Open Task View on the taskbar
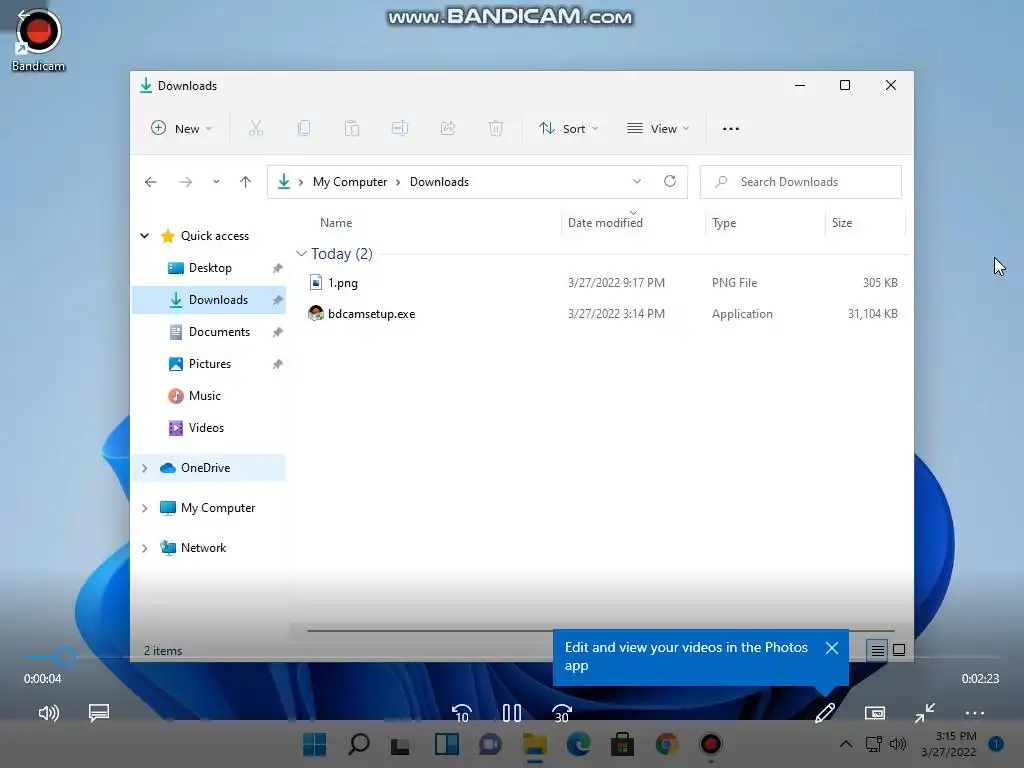Viewport: 1024px width, 768px height. [x=400, y=746]
